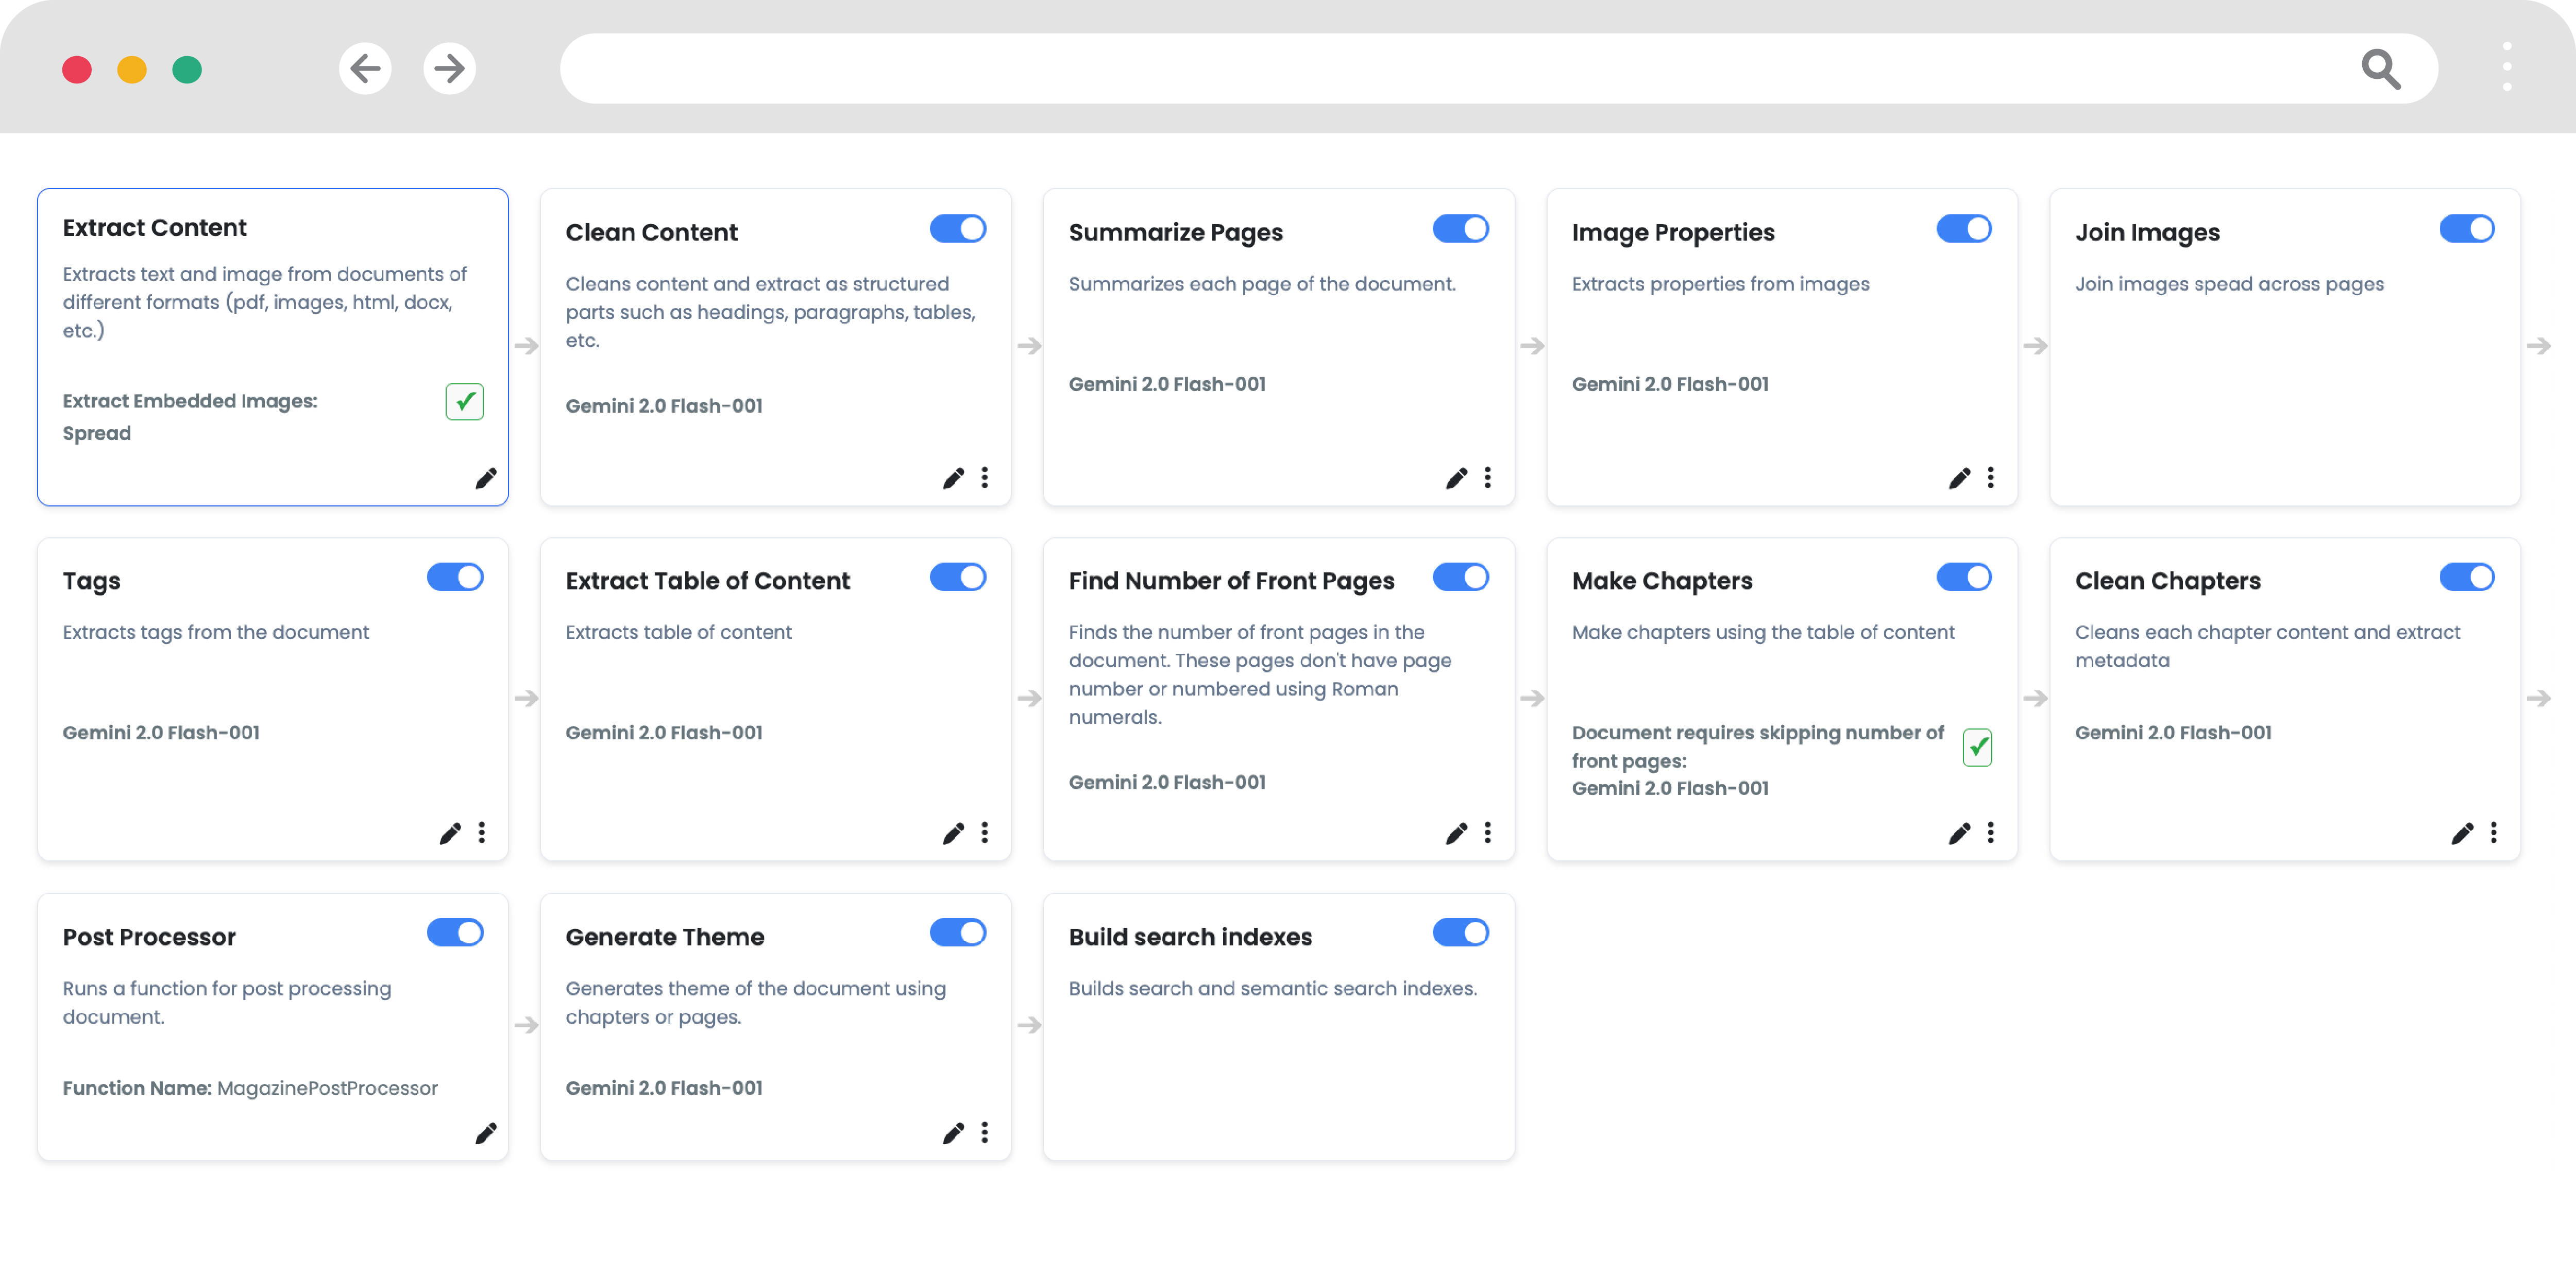Click the pencil icon on Post Processor

tap(486, 1133)
